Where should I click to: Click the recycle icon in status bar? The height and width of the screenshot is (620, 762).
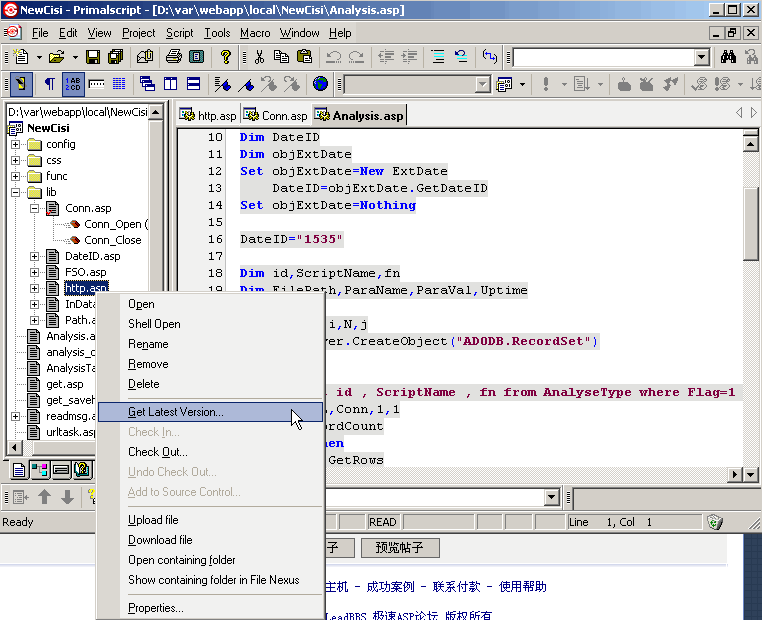click(715, 522)
